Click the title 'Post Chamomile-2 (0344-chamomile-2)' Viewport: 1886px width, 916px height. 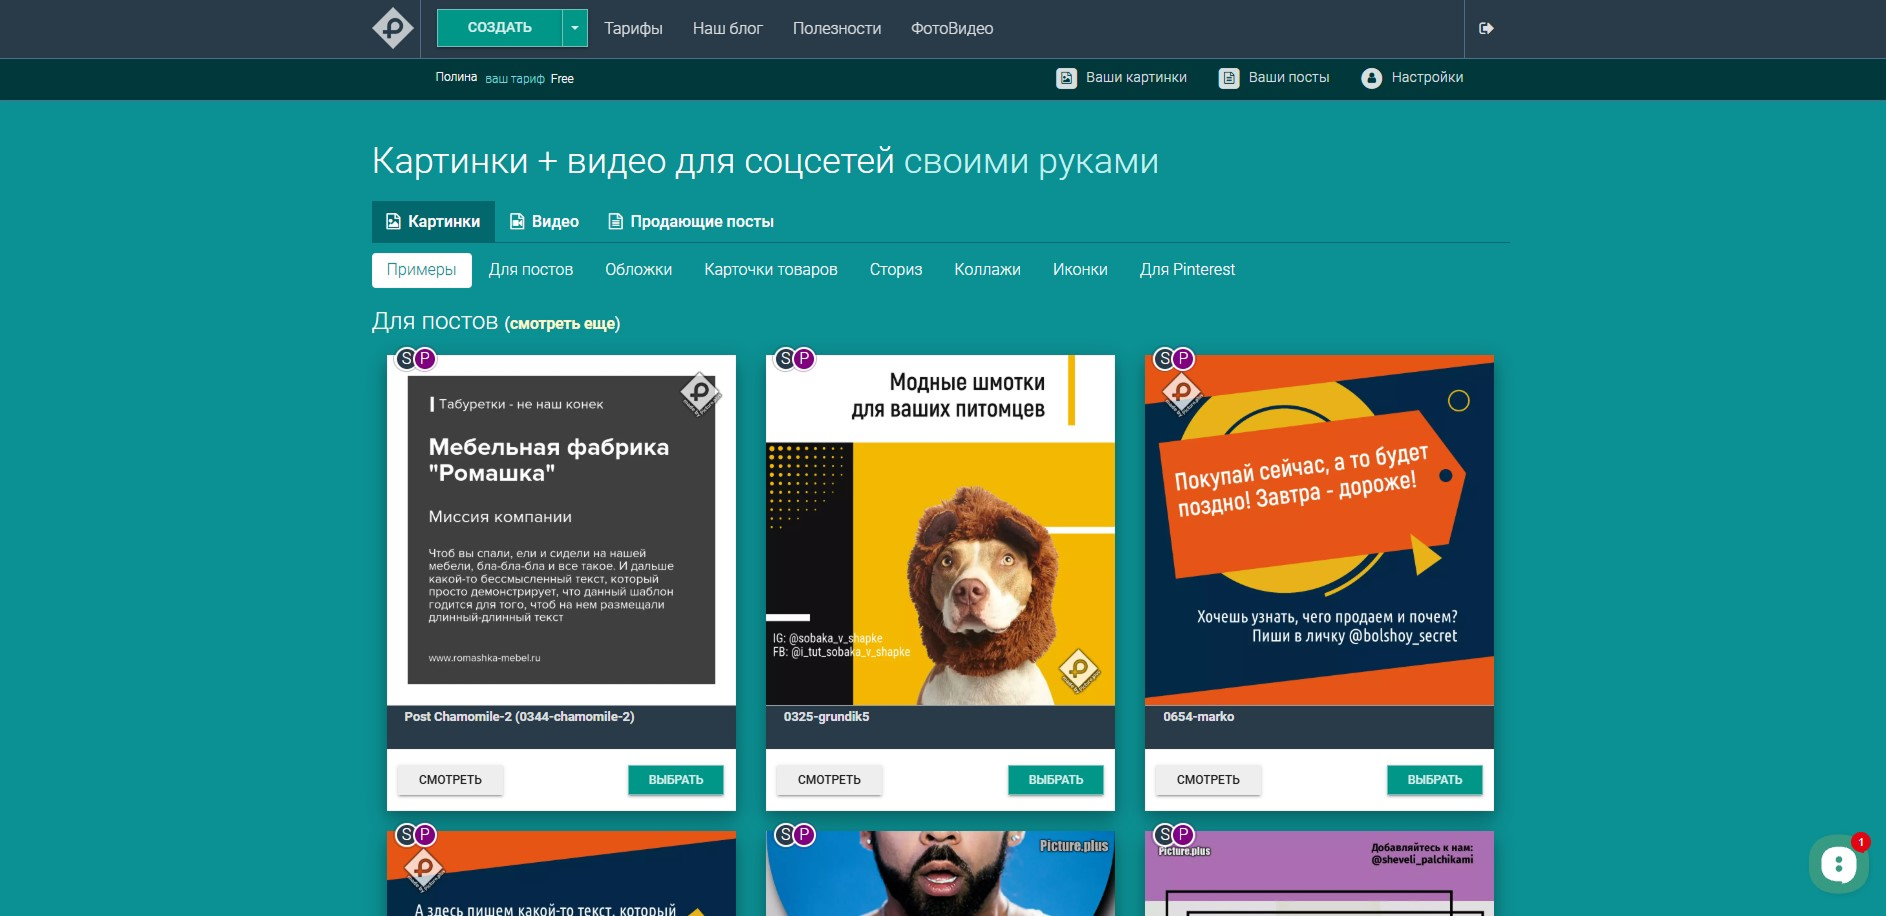click(519, 717)
